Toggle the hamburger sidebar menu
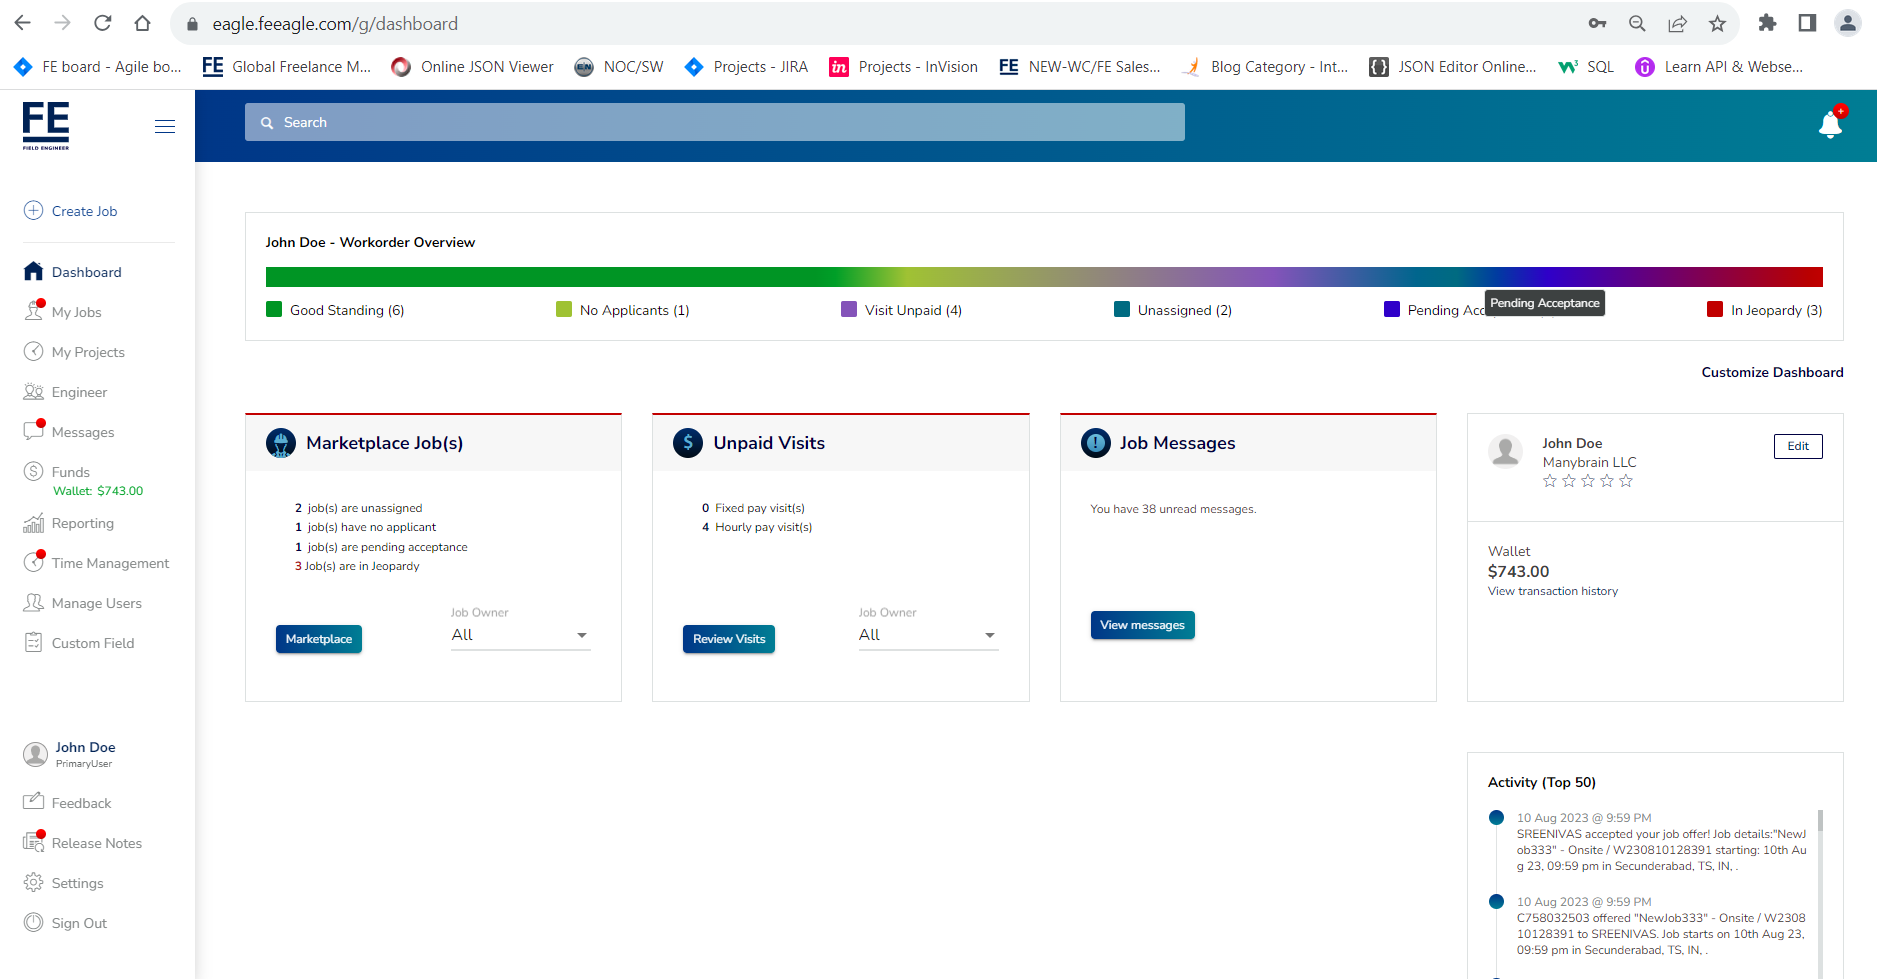 coord(165,126)
